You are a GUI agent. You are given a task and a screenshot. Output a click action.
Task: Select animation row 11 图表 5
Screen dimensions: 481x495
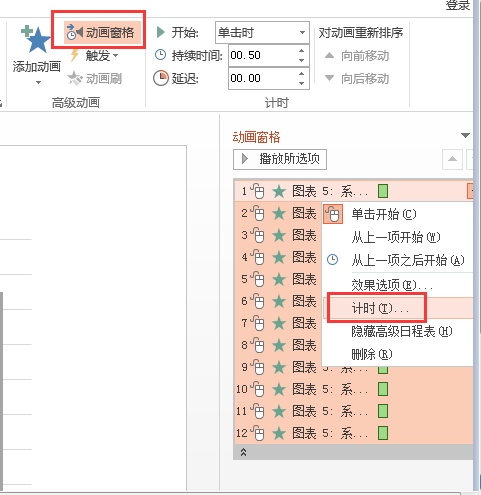[353, 411]
